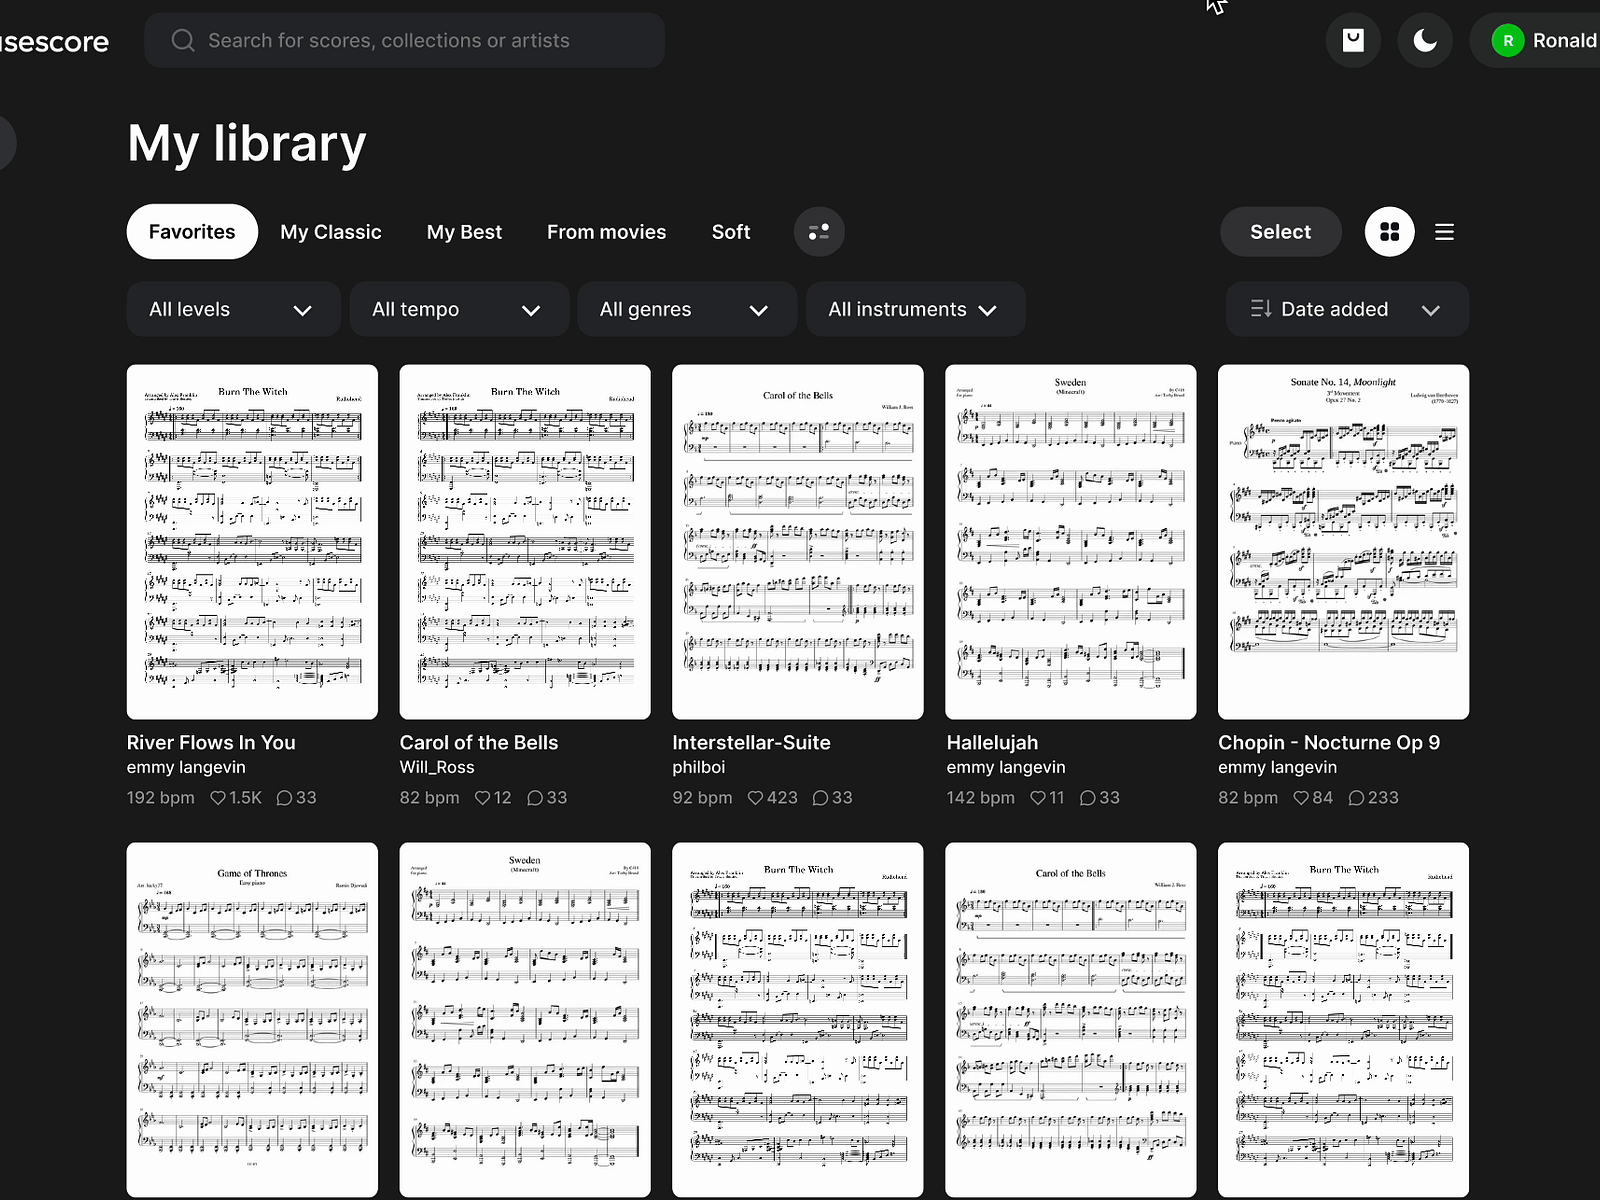Expand the All tempo filter

pyautogui.click(x=459, y=309)
